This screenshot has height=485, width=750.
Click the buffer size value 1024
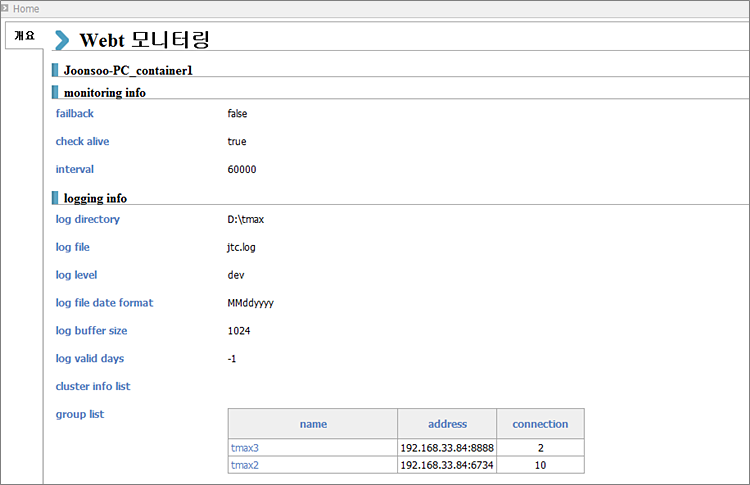click(x=239, y=331)
